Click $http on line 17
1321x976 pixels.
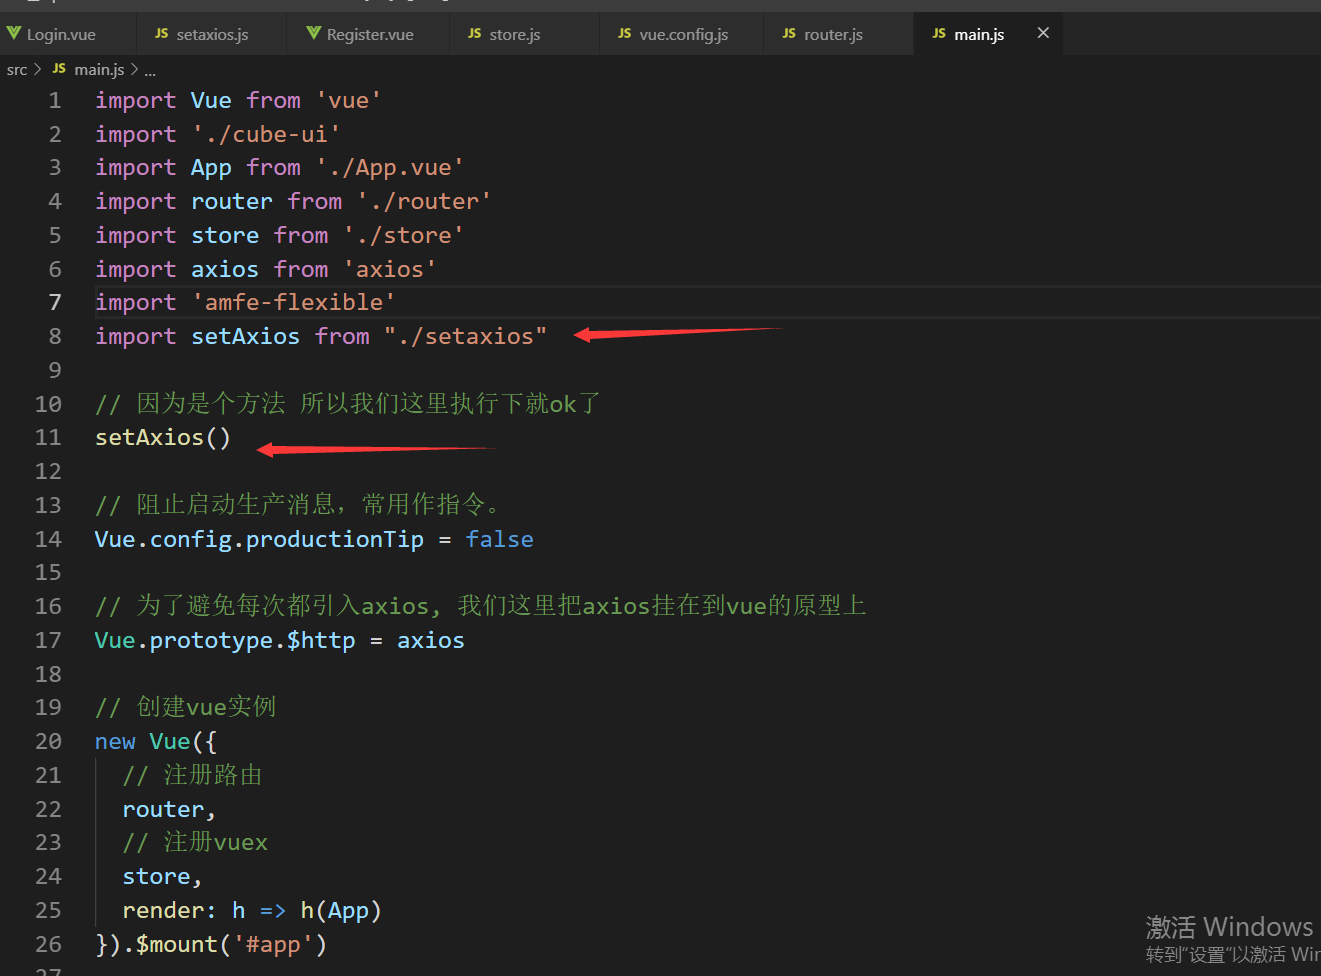pos(321,641)
